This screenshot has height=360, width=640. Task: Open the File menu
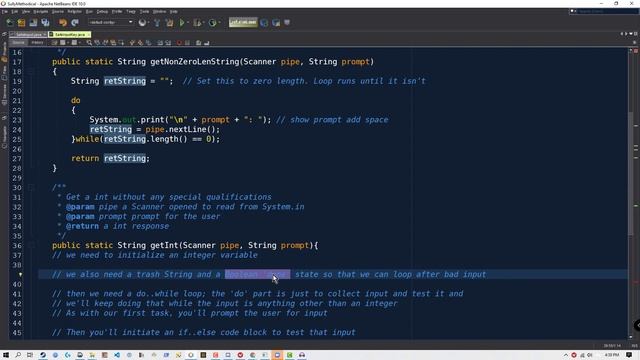click(4, 11)
